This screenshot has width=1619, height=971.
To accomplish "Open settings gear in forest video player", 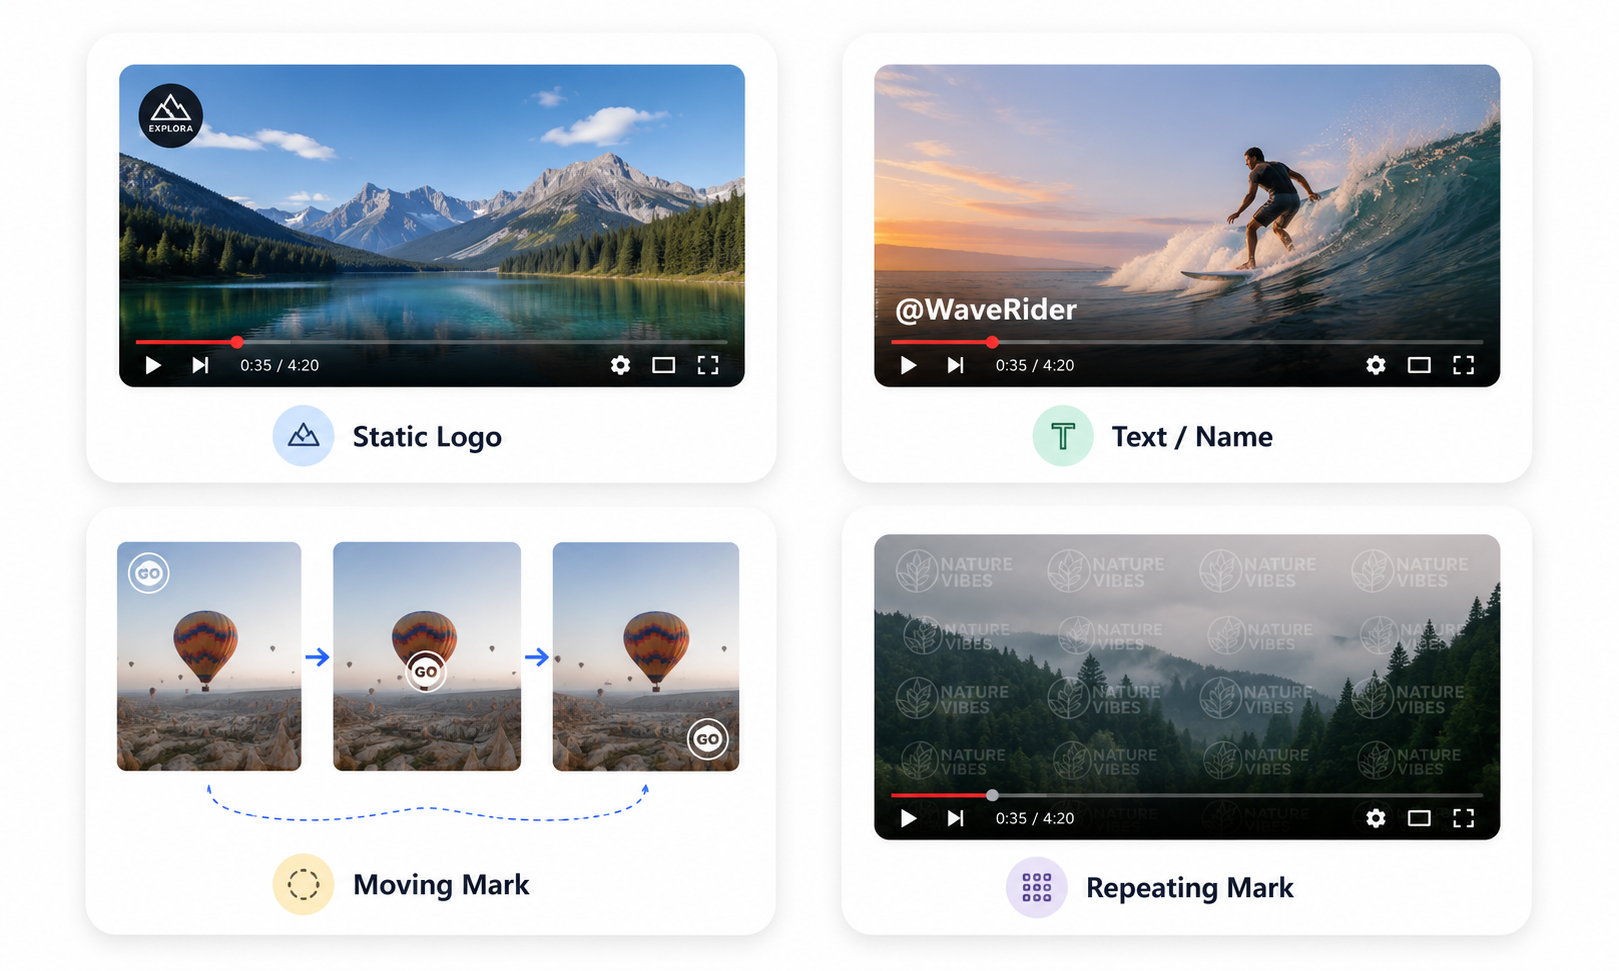I will click(1376, 818).
